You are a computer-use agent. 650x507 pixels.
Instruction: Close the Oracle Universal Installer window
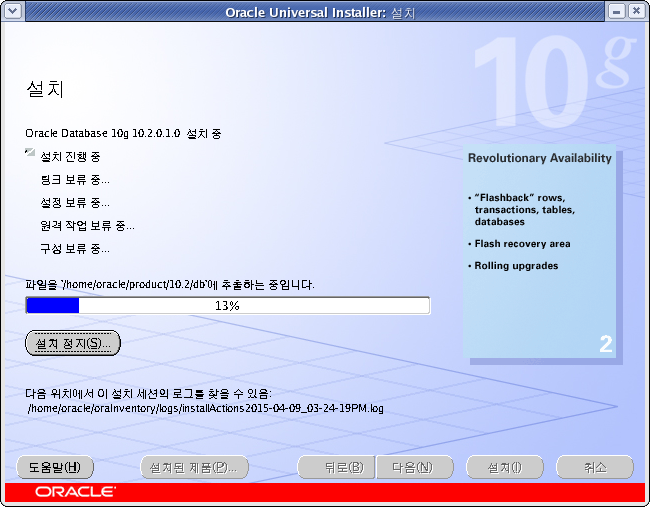(636, 11)
